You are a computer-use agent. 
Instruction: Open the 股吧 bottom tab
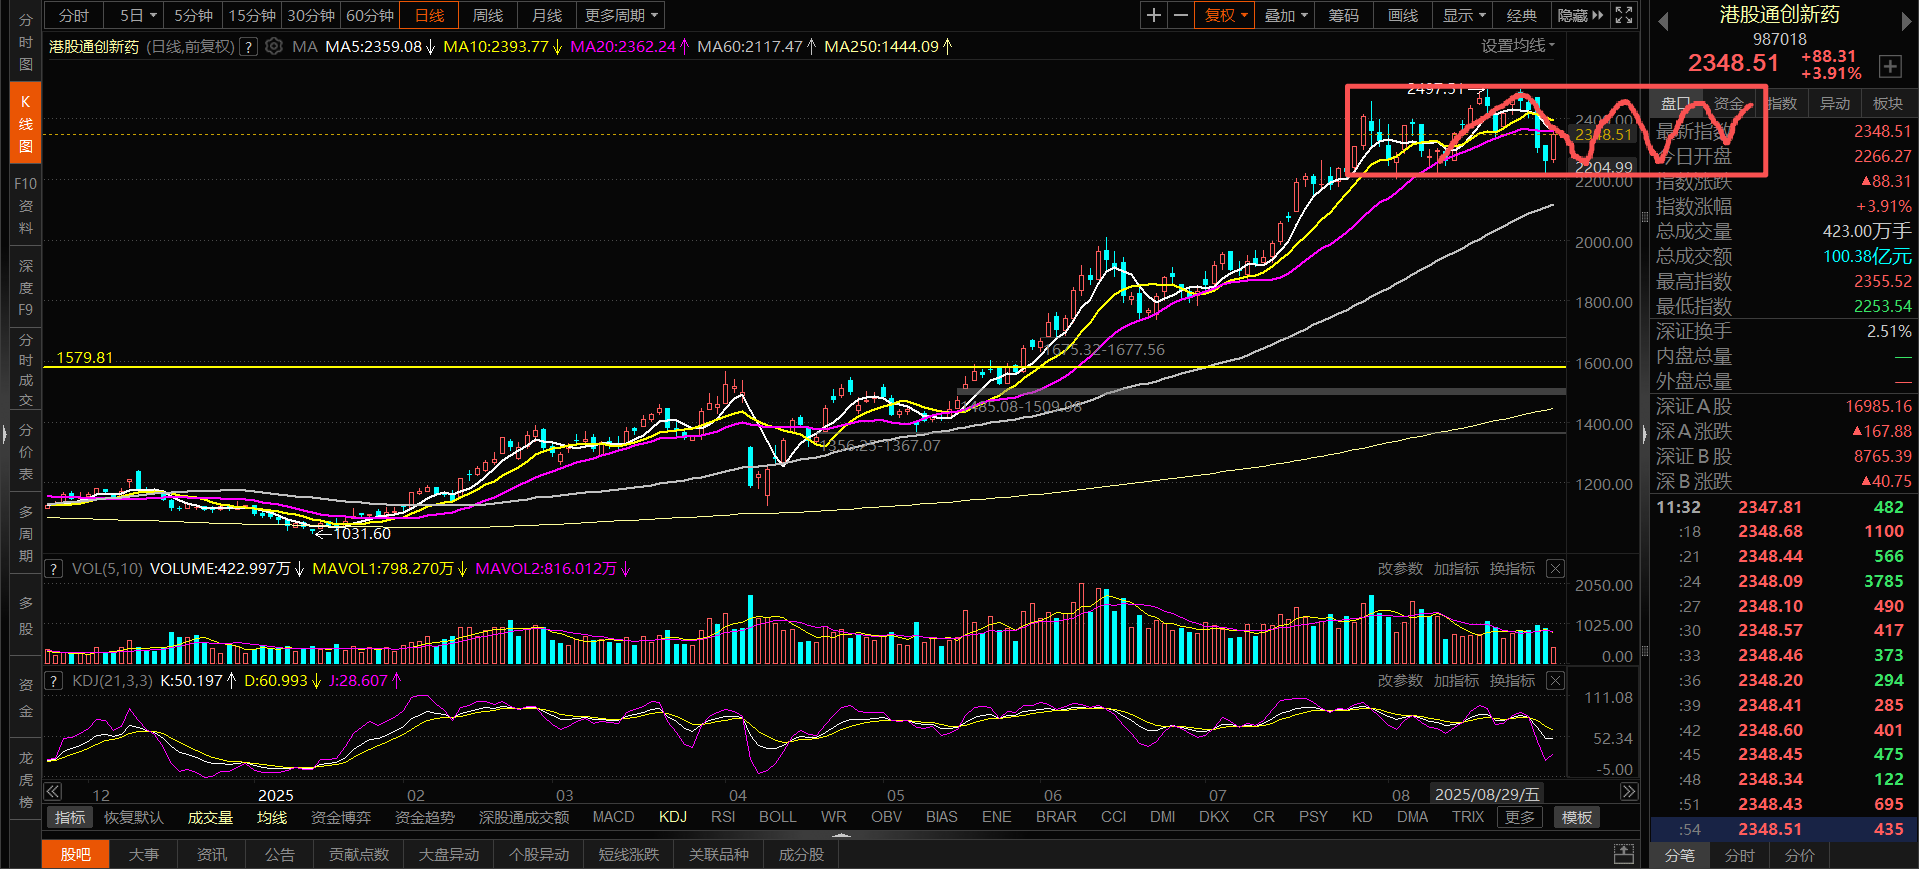pos(75,854)
